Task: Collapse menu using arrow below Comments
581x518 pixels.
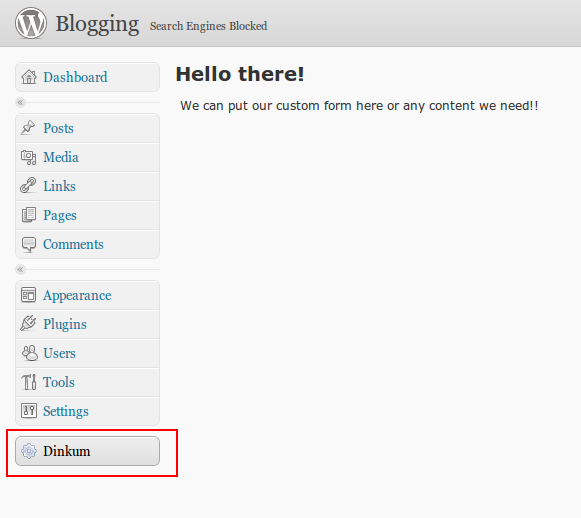Action: pos(20,269)
